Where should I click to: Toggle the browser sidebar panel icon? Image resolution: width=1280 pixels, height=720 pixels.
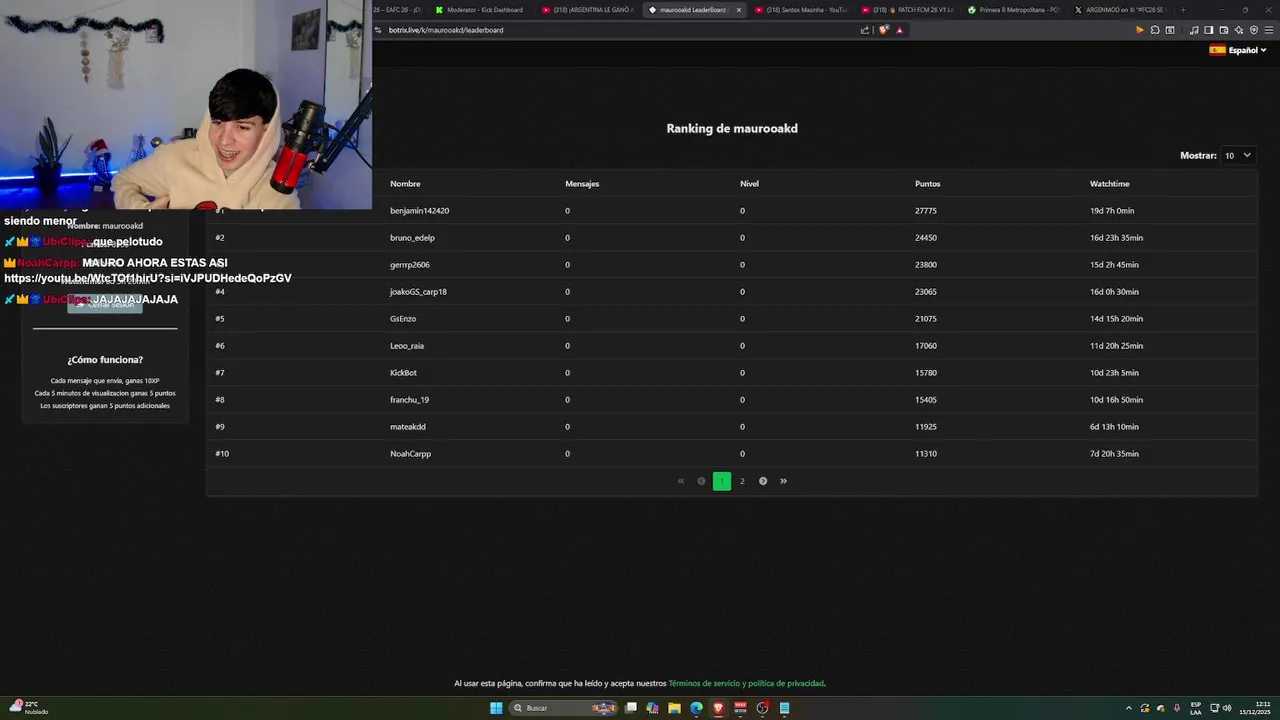coord(1209,30)
